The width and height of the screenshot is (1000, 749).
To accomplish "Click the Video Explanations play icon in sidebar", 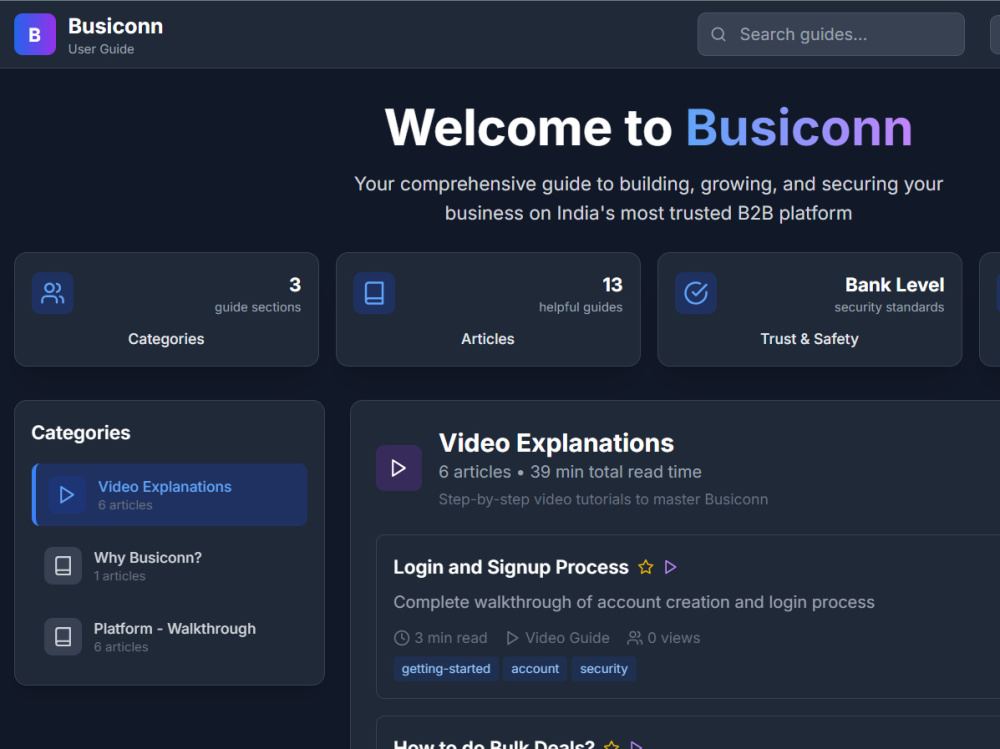I will click(x=67, y=495).
